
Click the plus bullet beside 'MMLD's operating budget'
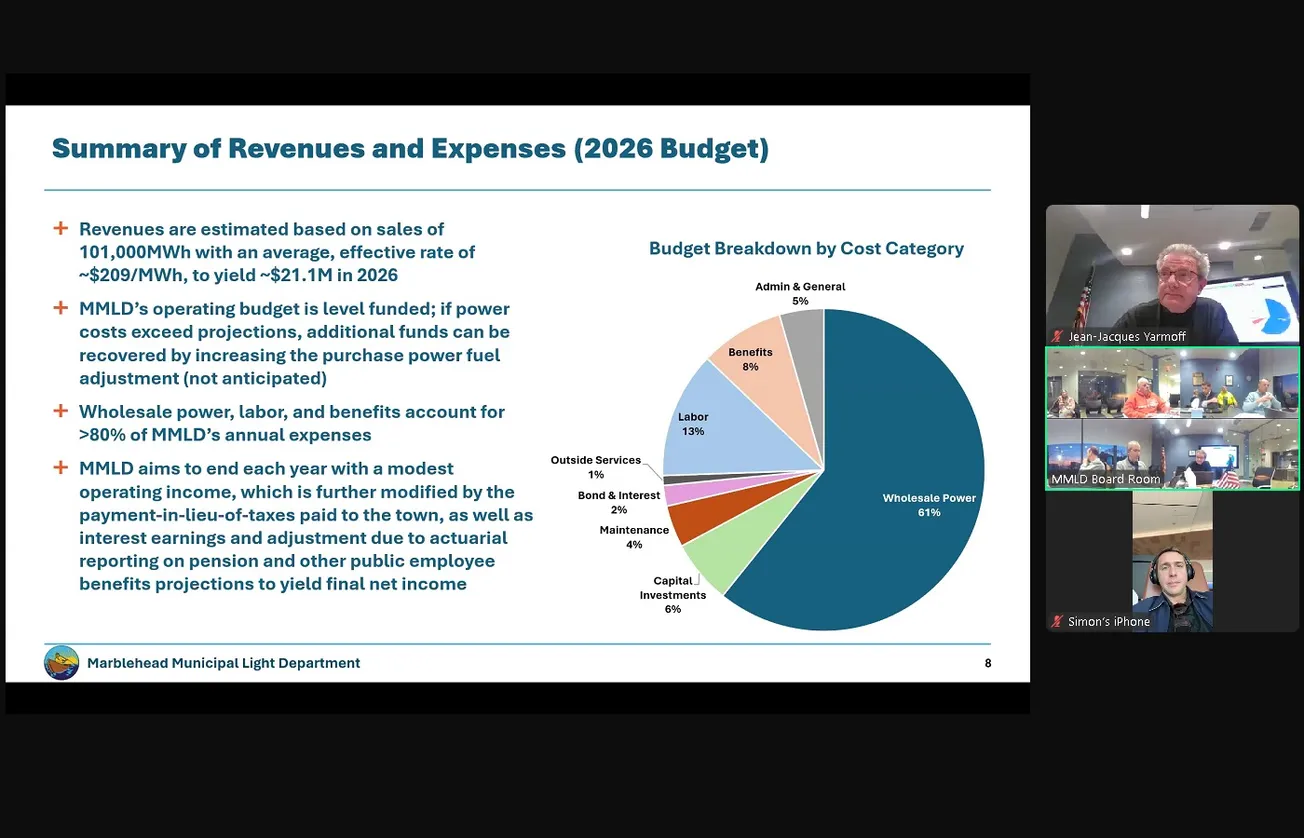tap(61, 308)
